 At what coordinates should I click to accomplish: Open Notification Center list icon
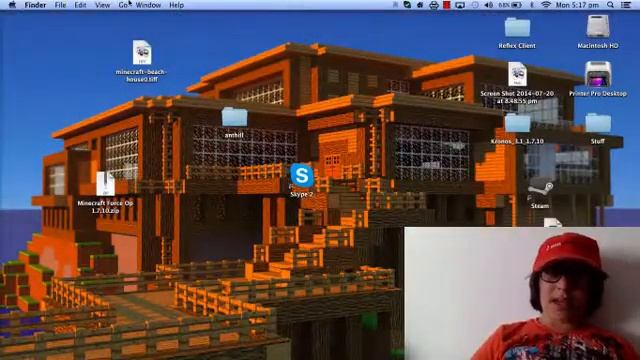click(x=626, y=5)
